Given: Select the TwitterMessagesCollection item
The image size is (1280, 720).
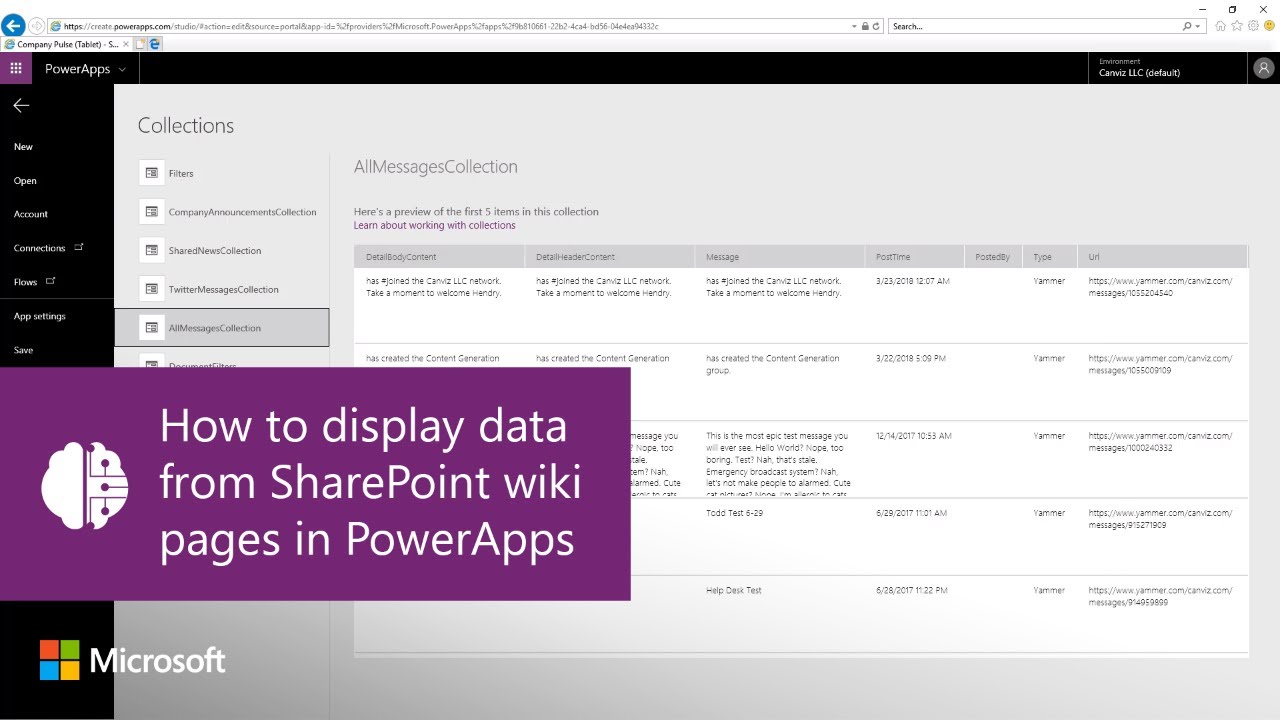Looking at the screenshot, I should coord(222,289).
